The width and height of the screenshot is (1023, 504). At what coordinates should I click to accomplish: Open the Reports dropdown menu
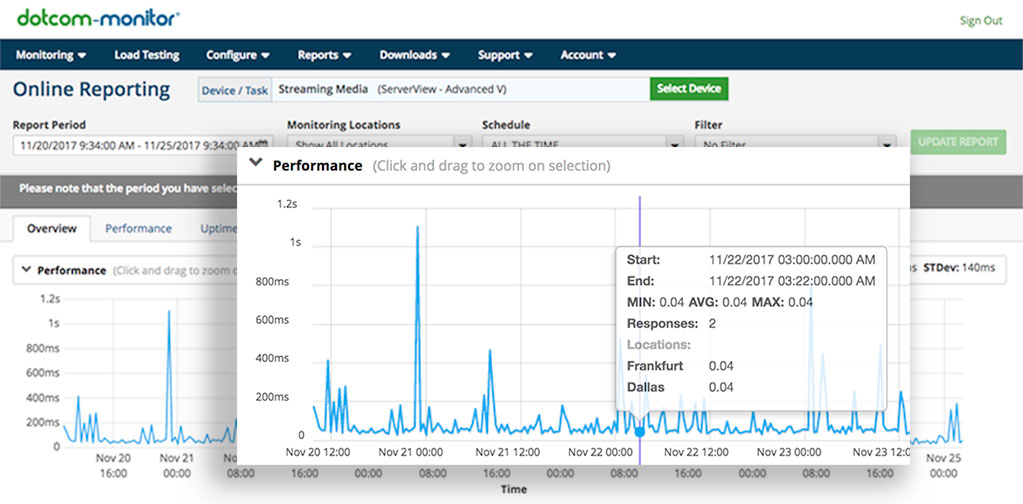[x=324, y=55]
